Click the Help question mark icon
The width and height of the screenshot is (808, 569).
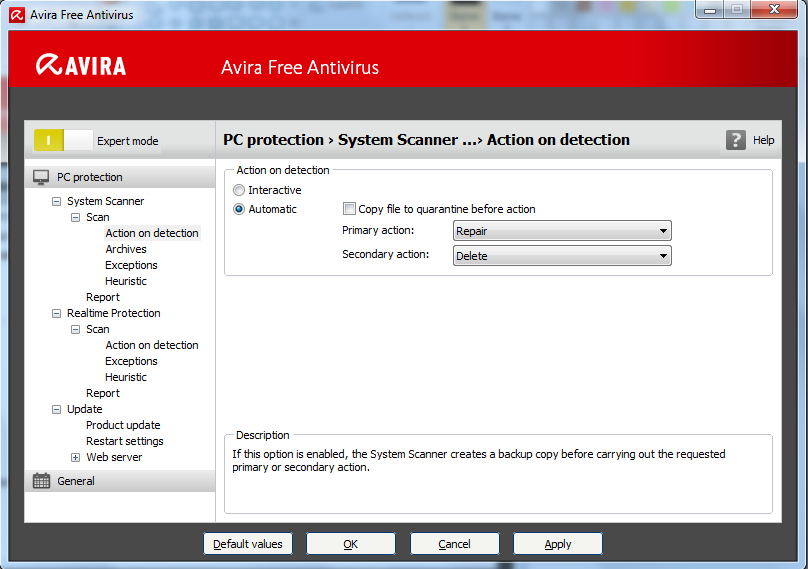[736, 140]
